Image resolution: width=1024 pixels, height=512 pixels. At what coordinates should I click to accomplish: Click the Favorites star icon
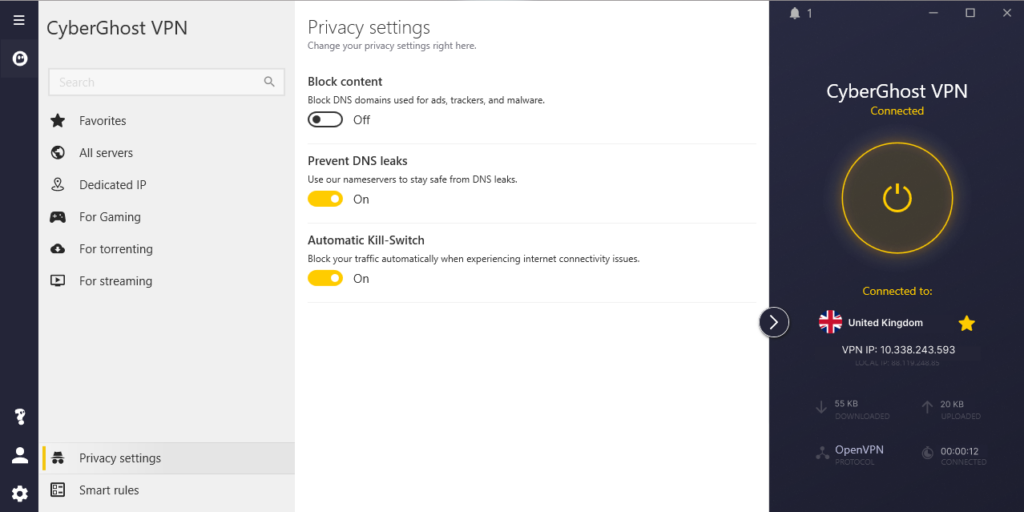tap(57, 120)
